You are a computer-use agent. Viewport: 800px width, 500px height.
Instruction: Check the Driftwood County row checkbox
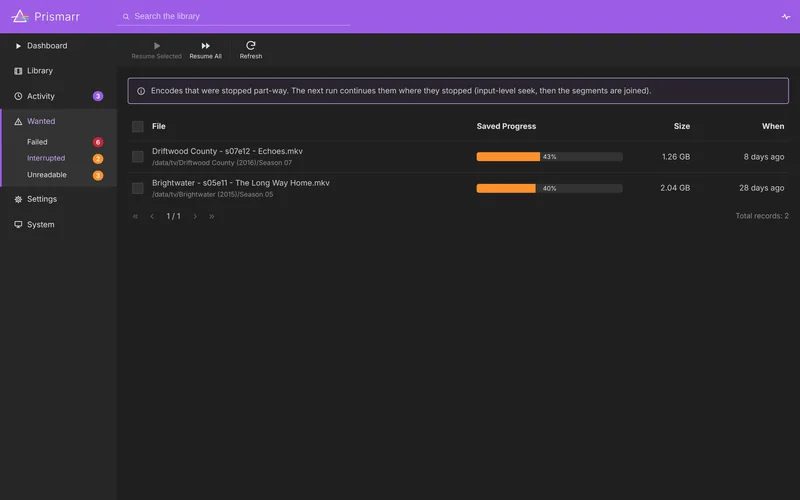click(x=138, y=157)
